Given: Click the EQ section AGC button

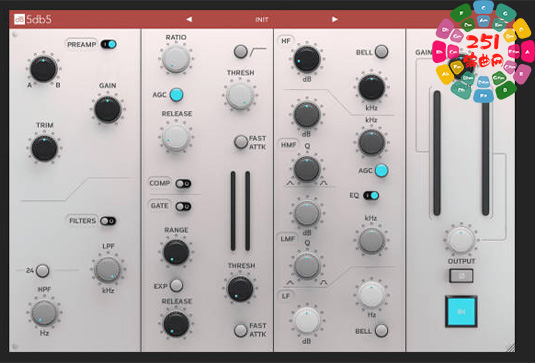Looking at the screenshot, I should coord(381,170).
